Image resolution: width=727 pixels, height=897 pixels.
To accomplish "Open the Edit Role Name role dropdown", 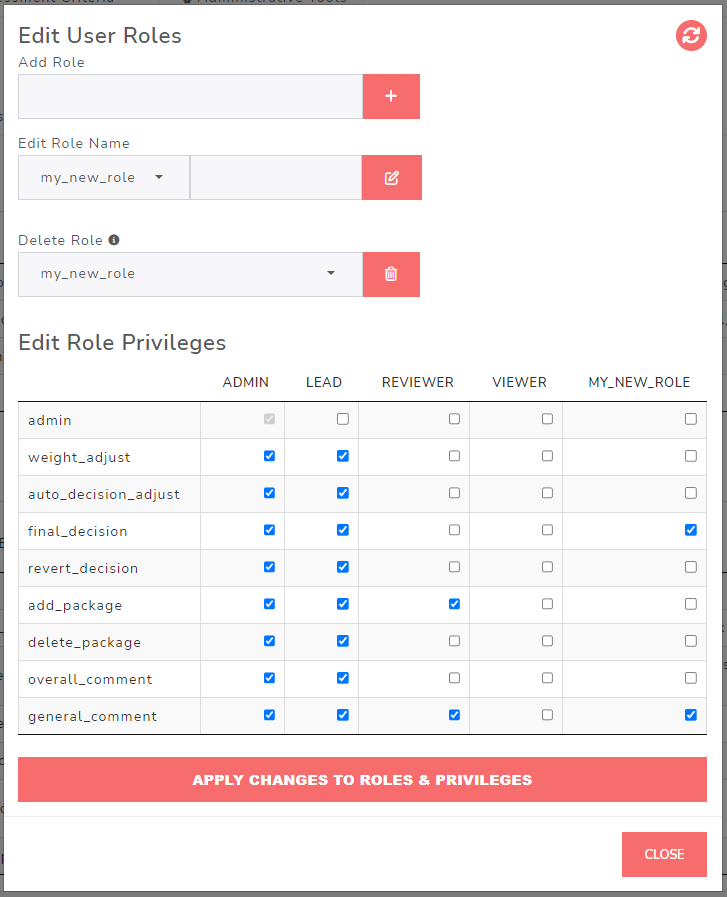I will (x=104, y=177).
